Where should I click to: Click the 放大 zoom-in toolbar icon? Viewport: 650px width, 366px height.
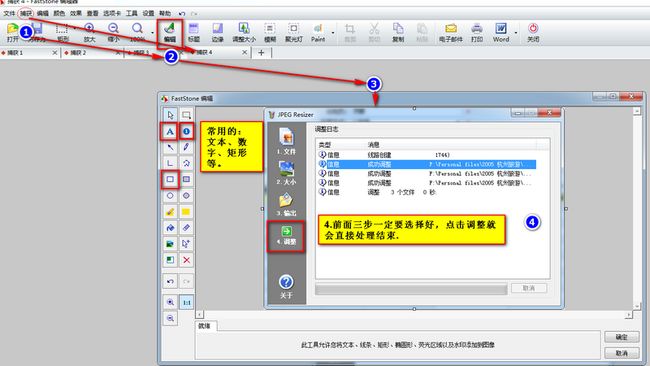point(89,32)
